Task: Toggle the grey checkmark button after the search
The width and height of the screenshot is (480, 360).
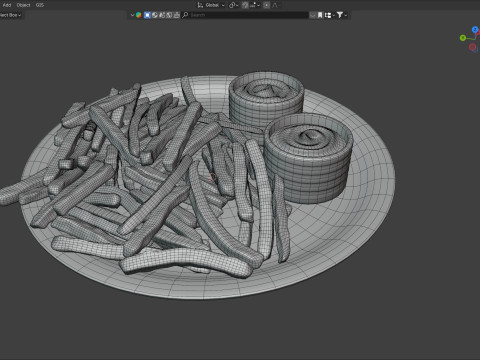Action: pyautogui.click(x=313, y=15)
